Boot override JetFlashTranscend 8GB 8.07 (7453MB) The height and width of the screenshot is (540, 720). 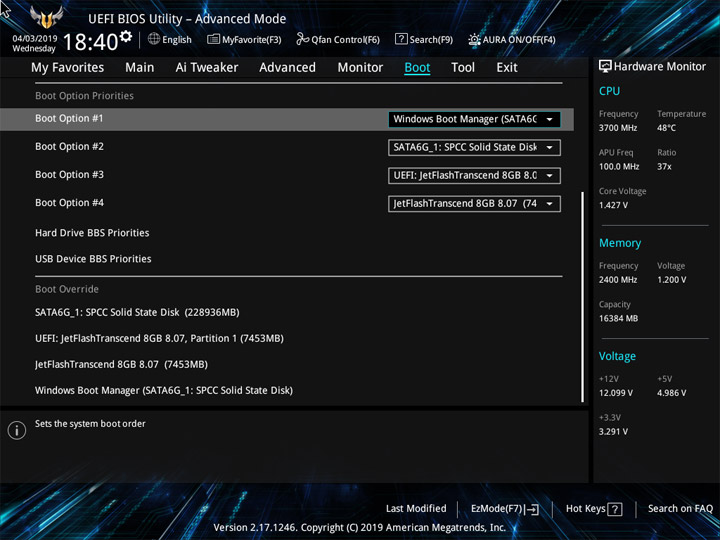coord(121,365)
